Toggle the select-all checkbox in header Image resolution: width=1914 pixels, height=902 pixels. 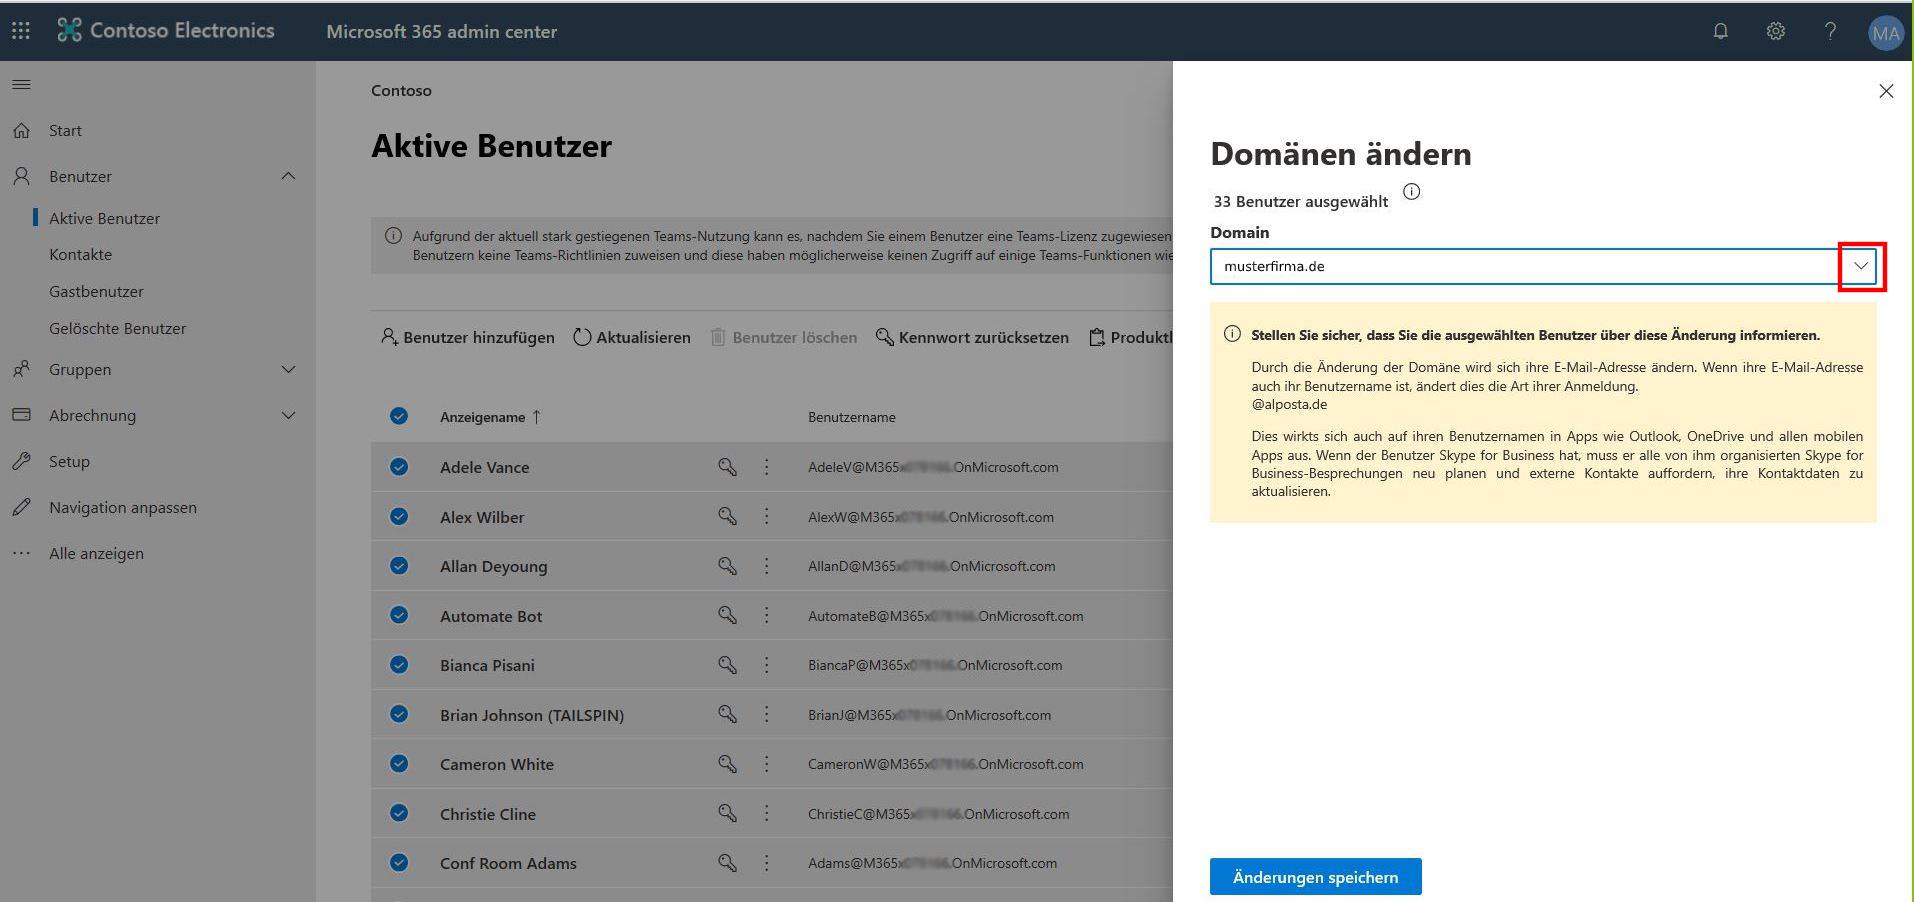[399, 417]
